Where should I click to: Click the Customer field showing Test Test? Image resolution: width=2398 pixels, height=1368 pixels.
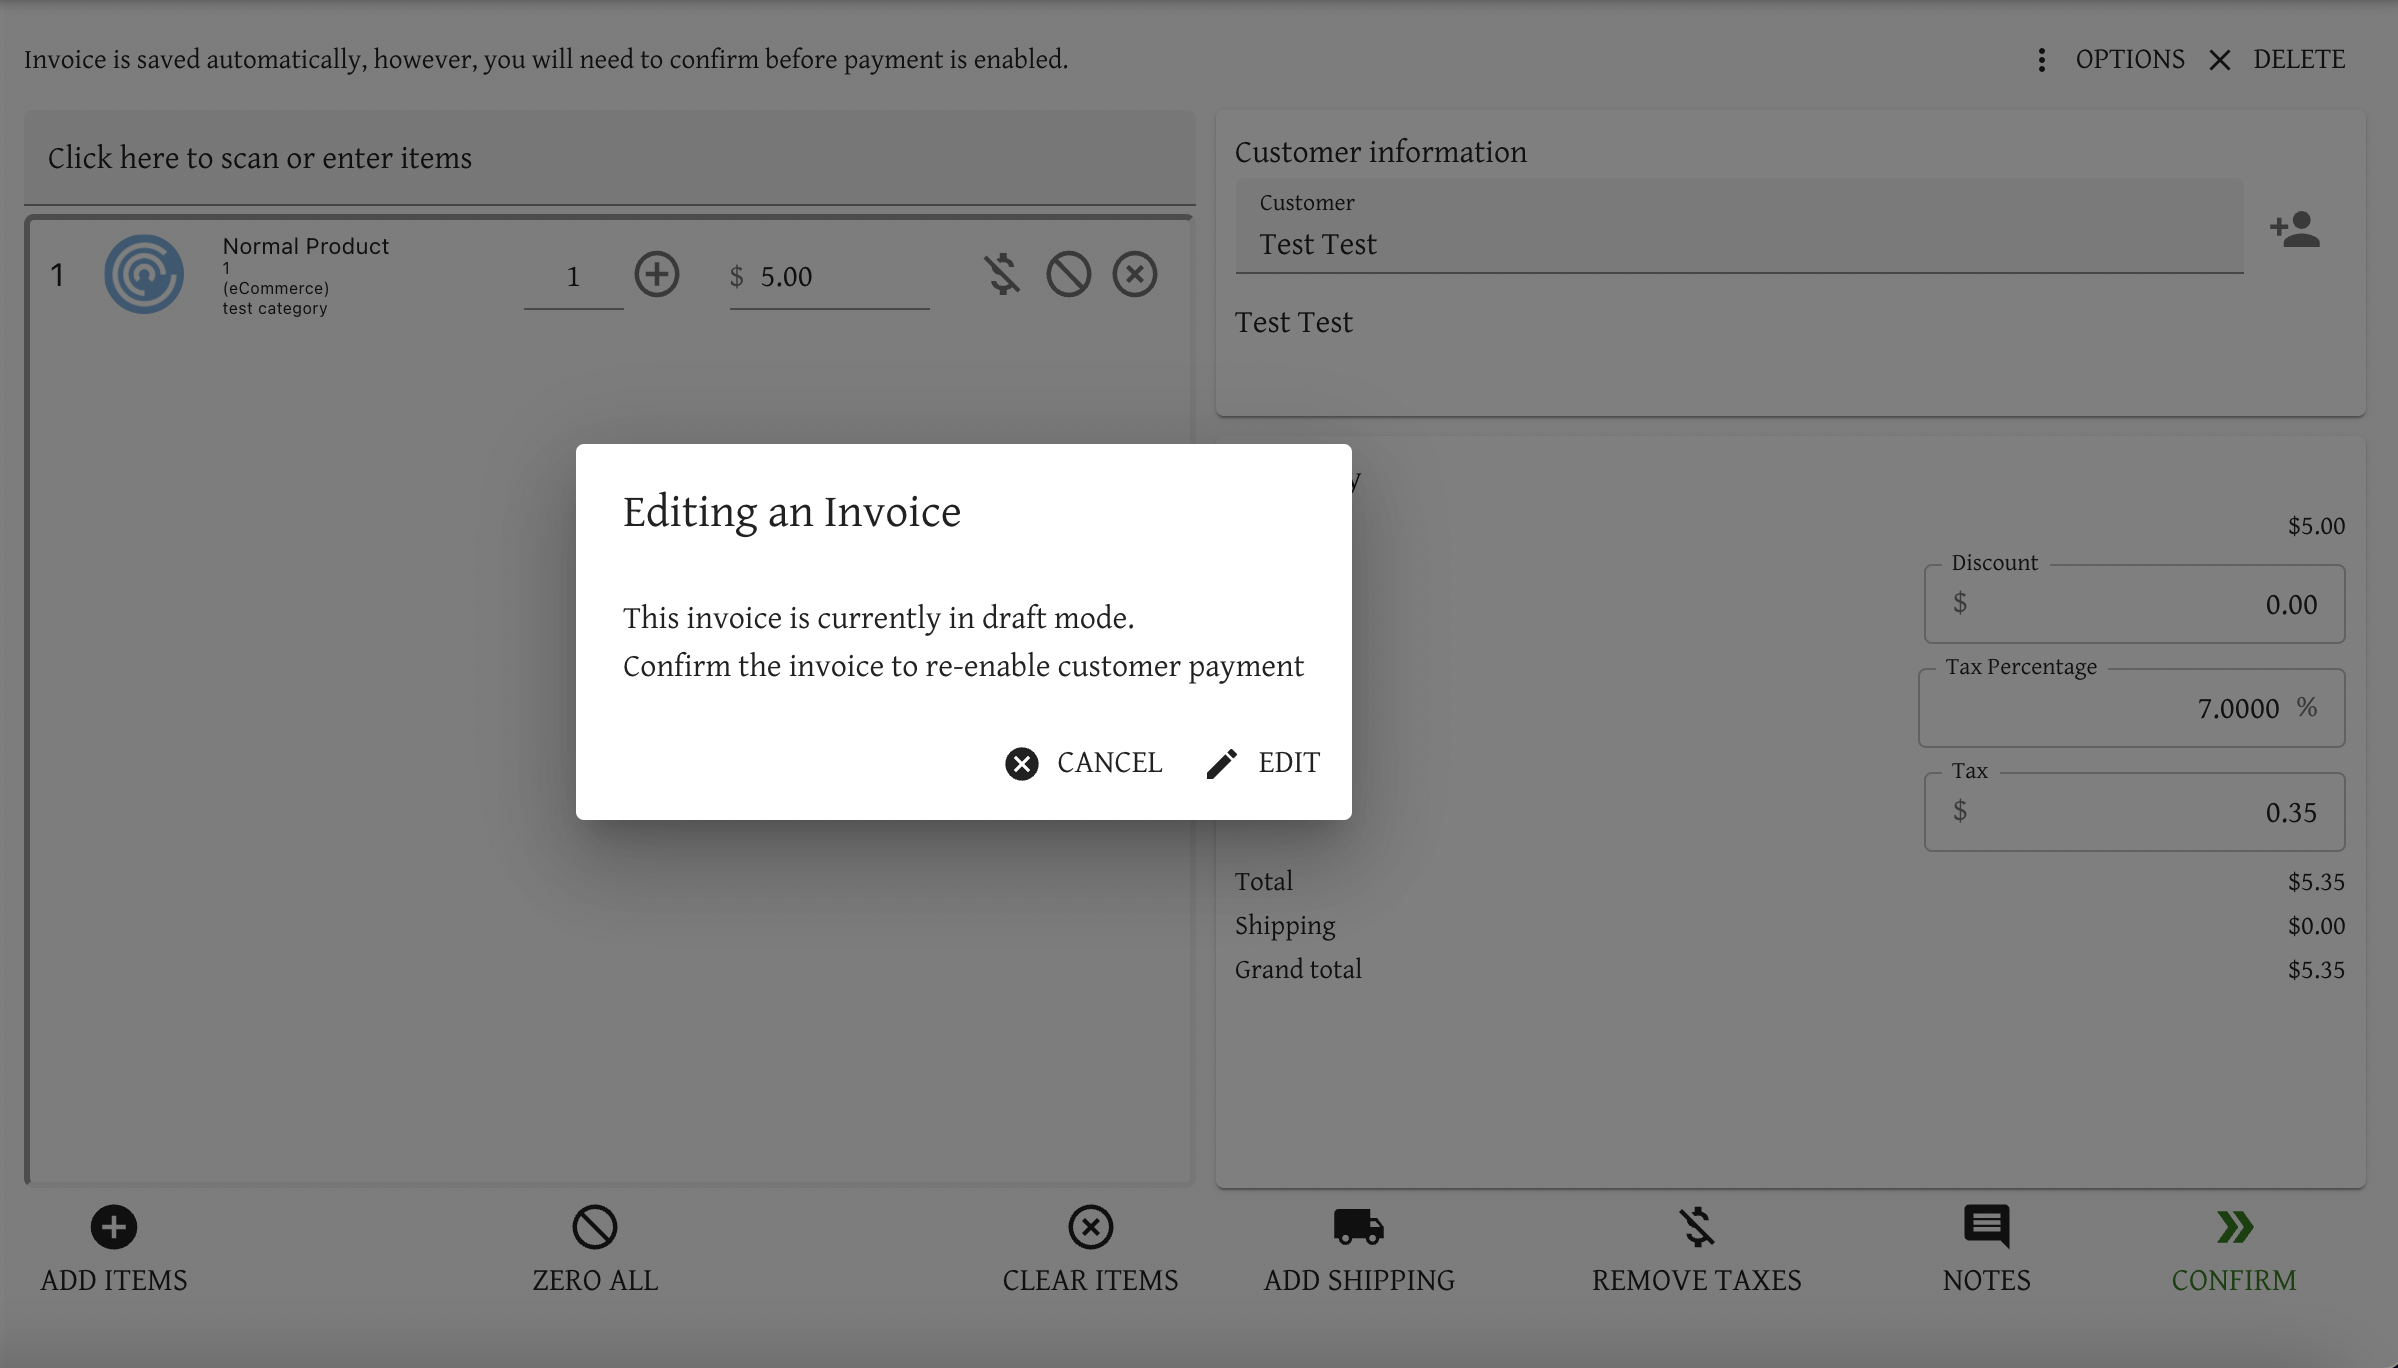(1740, 226)
